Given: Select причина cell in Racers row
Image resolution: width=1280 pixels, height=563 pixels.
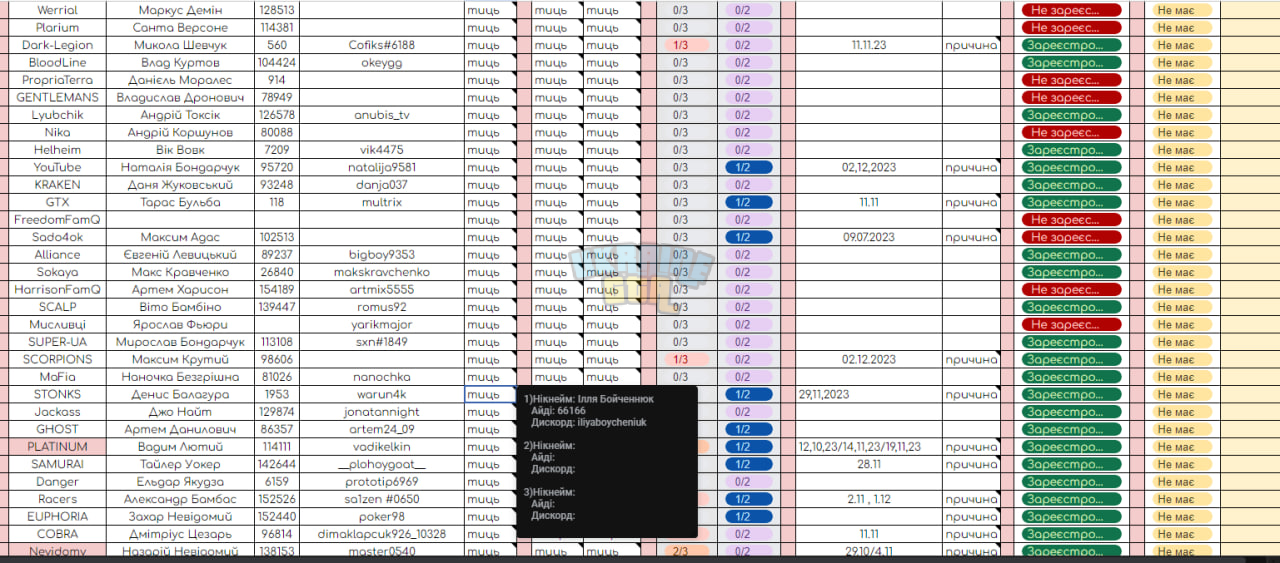Looking at the screenshot, I should (971, 499).
